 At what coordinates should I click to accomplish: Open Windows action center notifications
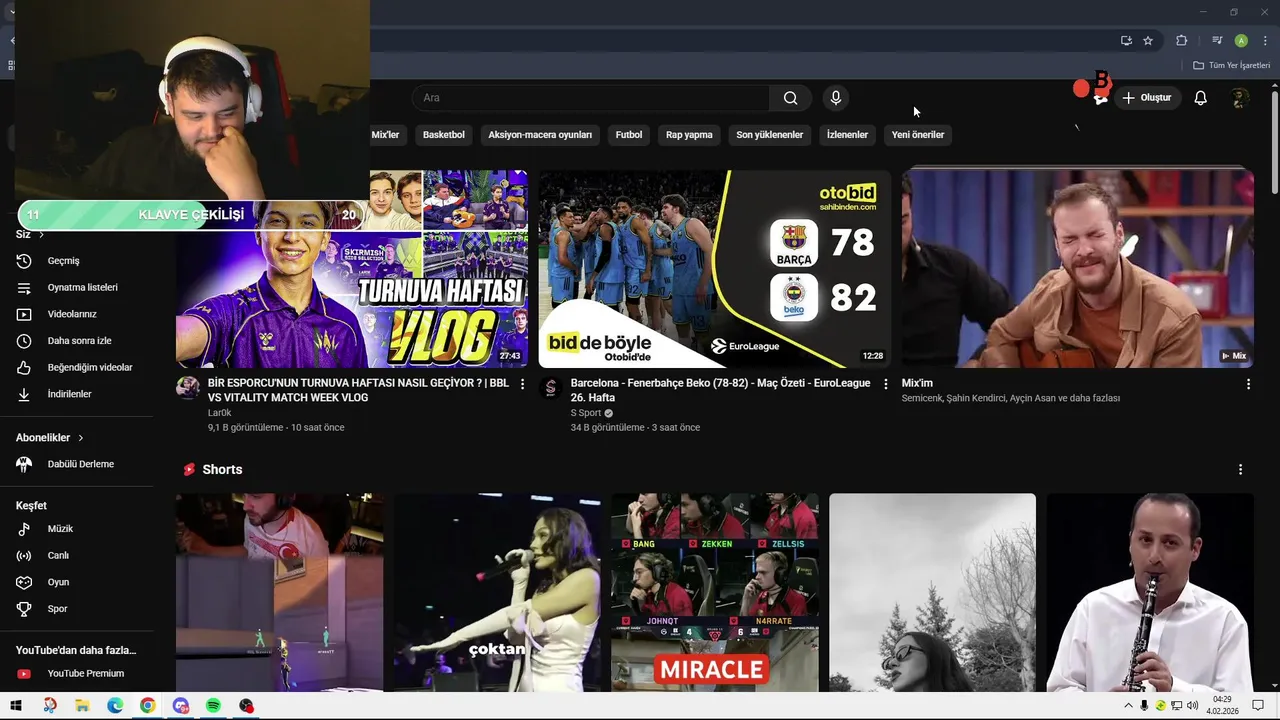point(1258,706)
